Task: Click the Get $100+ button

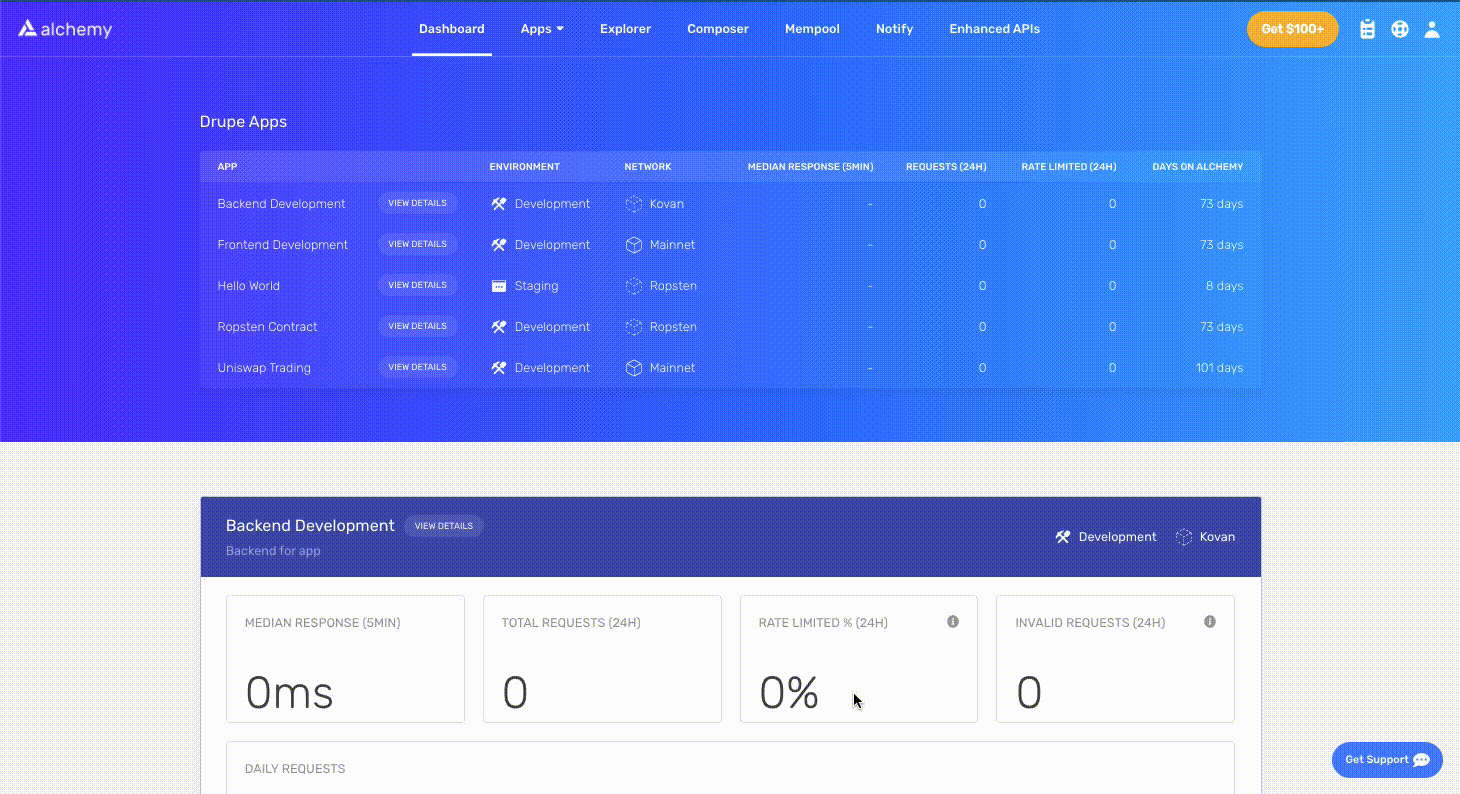Action: pyautogui.click(x=1292, y=29)
